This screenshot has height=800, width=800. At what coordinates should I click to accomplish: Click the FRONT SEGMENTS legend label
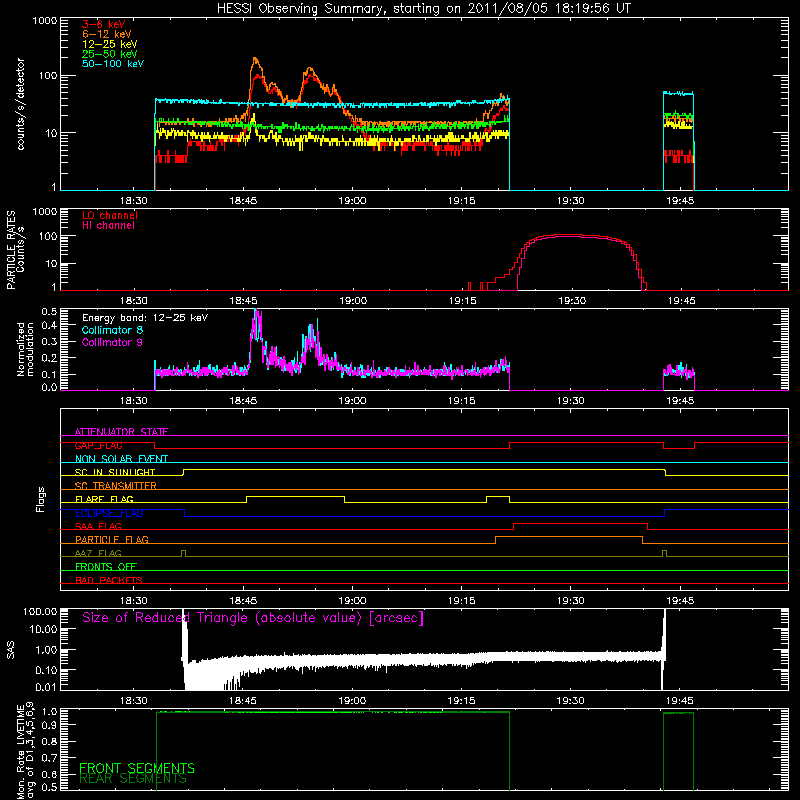137,768
